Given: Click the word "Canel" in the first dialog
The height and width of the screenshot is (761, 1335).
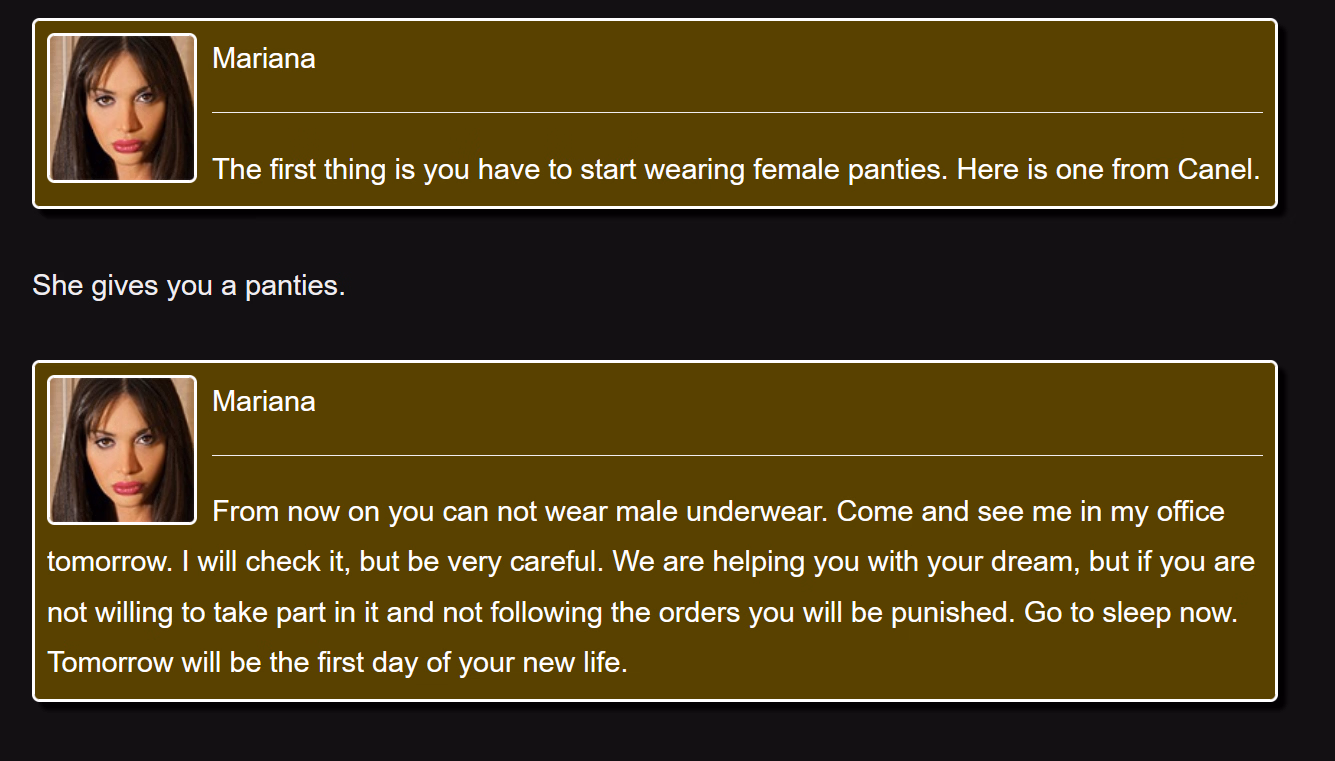Looking at the screenshot, I should pyautogui.click(x=1215, y=169).
